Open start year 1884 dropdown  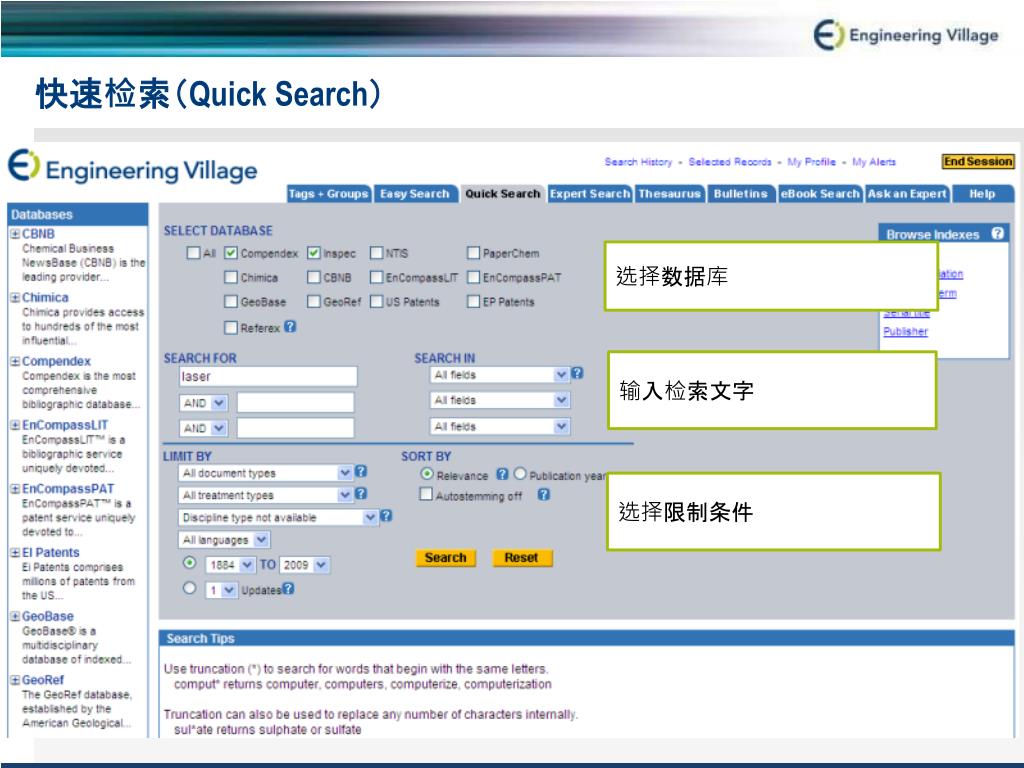pos(231,565)
